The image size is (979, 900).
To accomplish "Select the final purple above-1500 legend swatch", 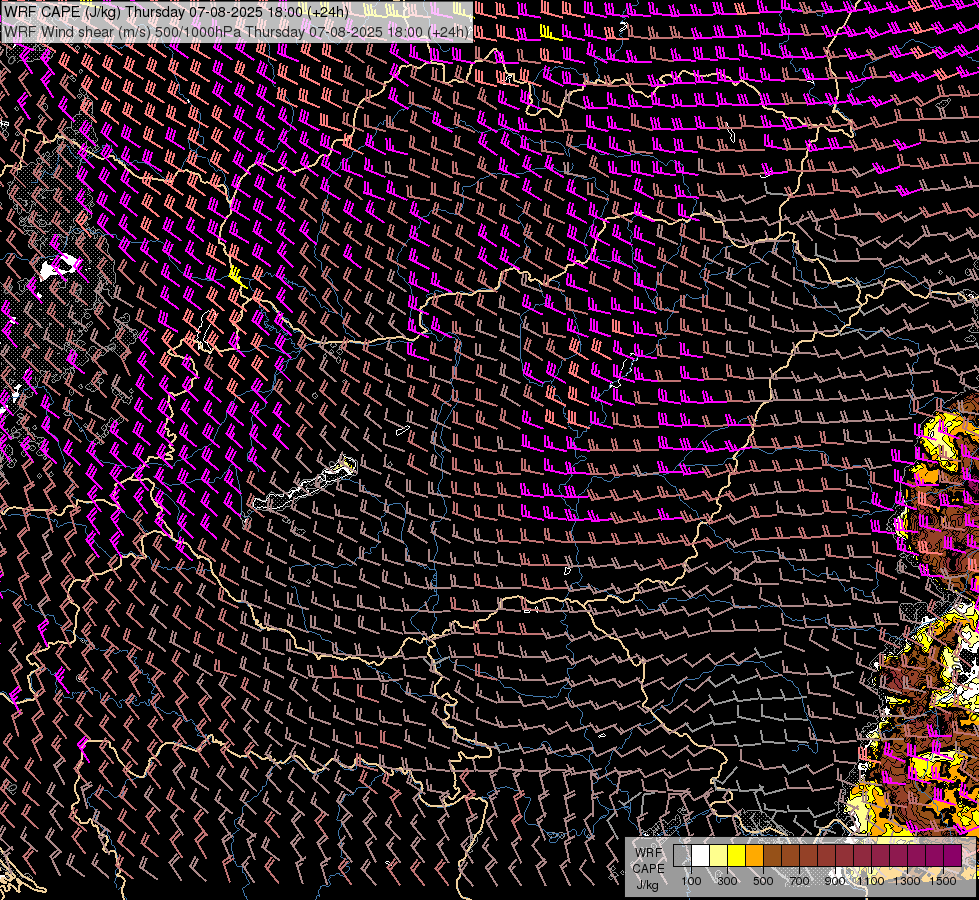I will 953,855.
